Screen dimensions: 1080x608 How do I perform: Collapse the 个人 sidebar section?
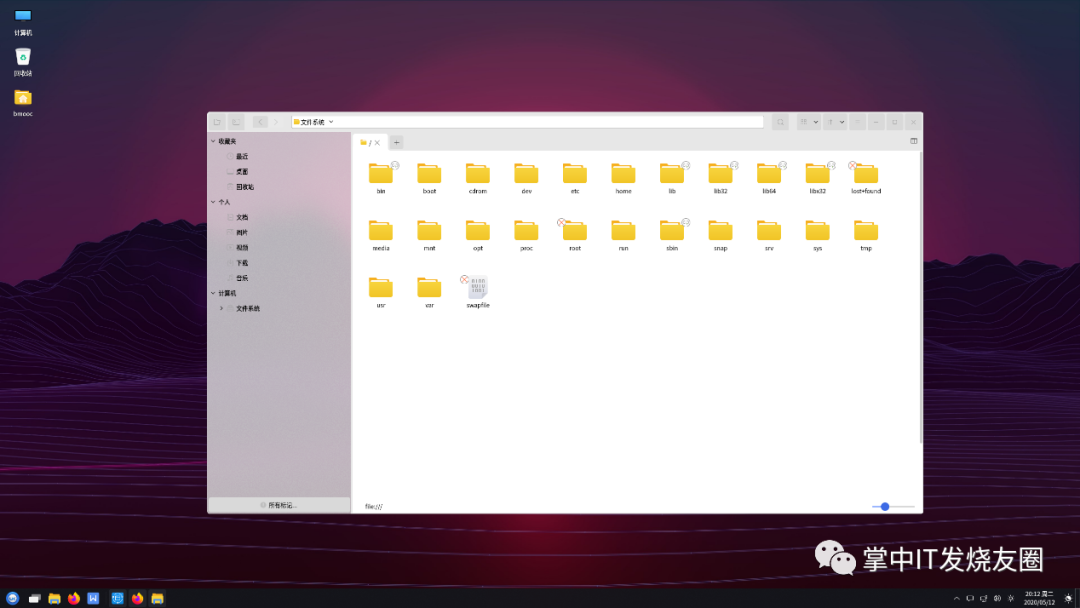click(x=213, y=202)
